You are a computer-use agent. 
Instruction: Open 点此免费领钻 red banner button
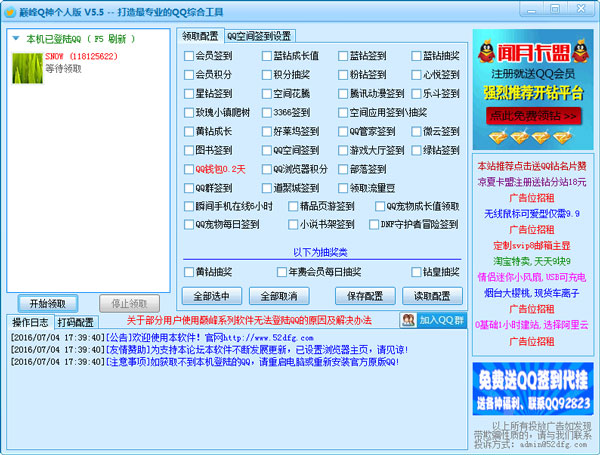pos(533,116)
